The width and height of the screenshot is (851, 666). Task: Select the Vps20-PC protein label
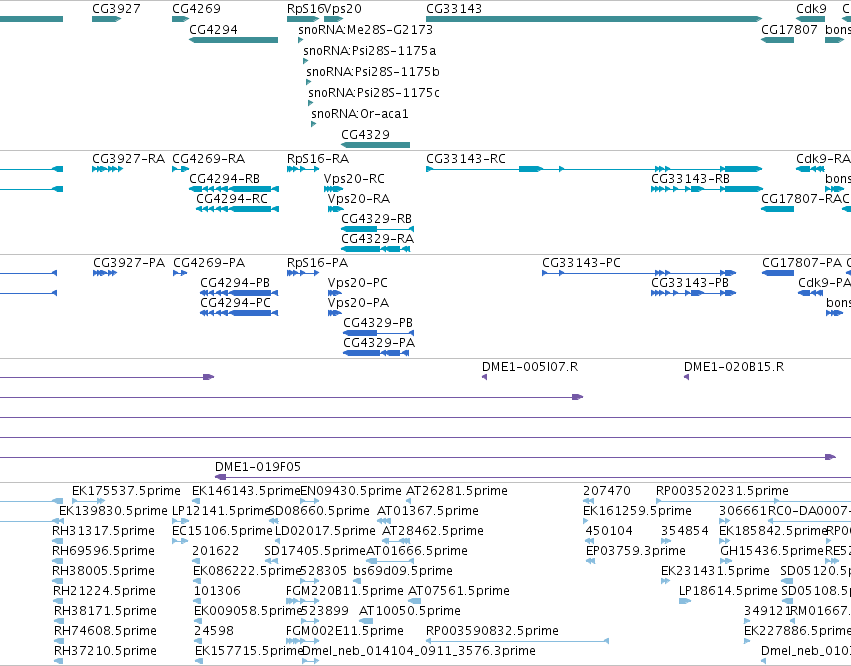pos(358,283)
